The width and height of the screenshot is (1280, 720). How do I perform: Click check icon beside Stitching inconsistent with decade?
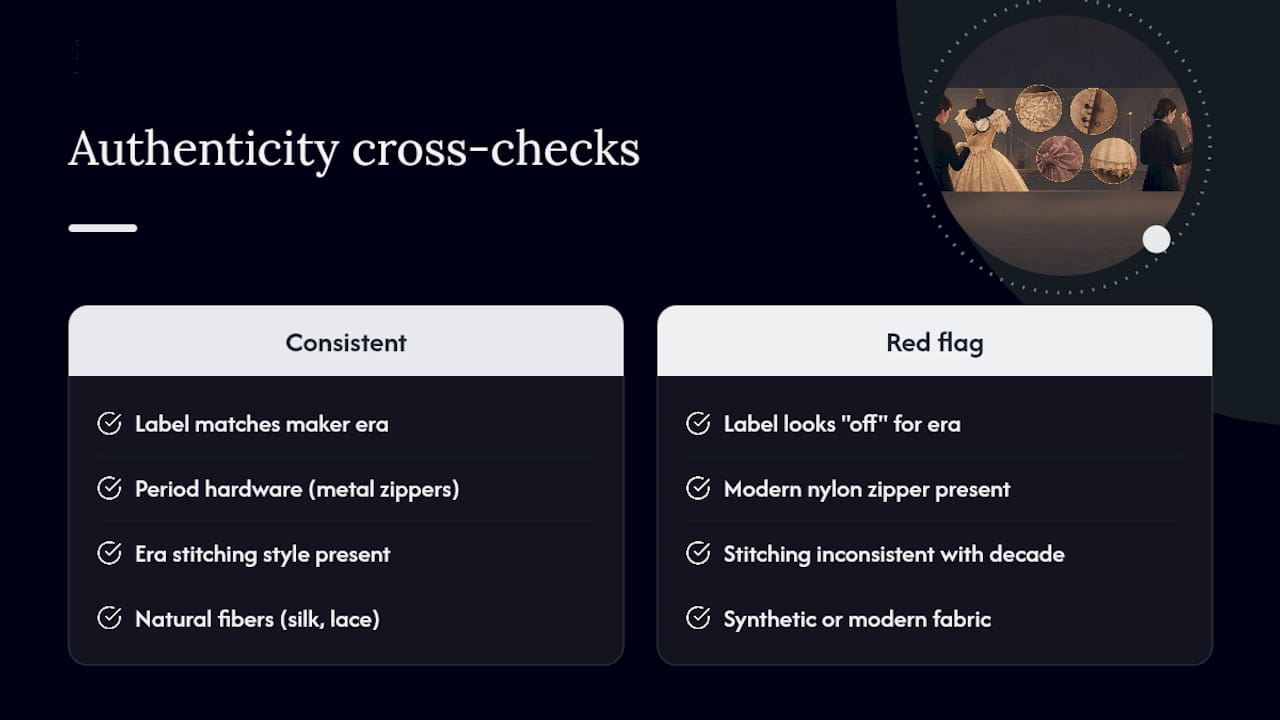pos(698,554)
